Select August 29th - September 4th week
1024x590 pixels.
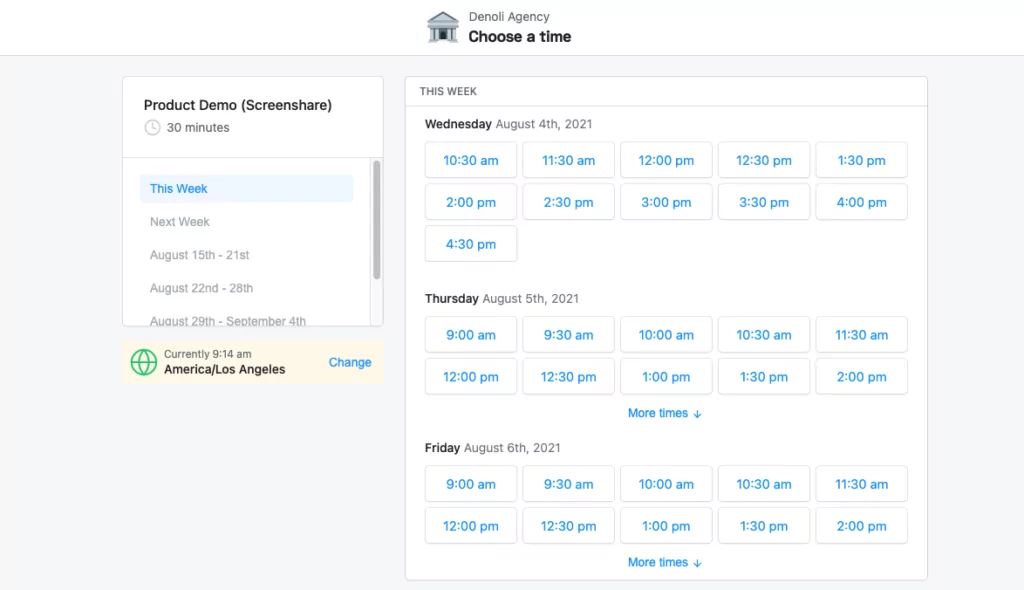coord(228,320)
